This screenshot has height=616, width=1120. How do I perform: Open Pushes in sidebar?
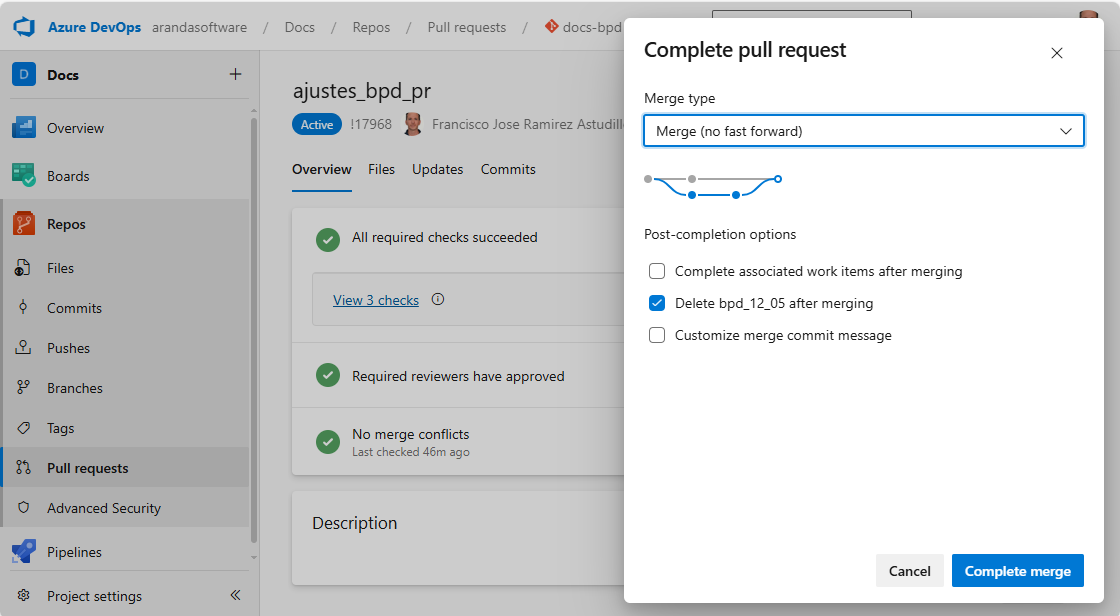[68, 348]
